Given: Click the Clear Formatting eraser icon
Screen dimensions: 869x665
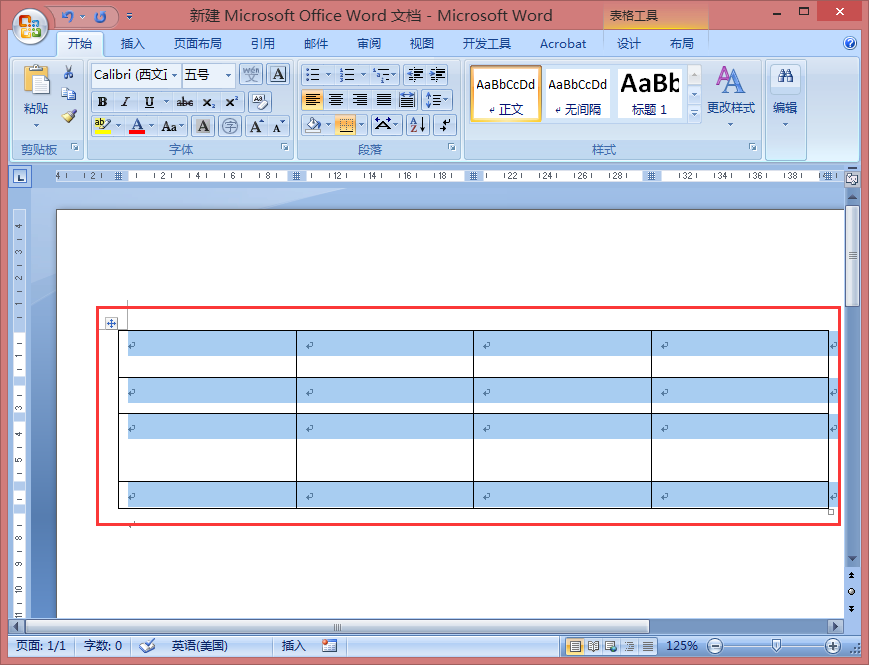Looking at the screenshot, I should tap(259, 102).
